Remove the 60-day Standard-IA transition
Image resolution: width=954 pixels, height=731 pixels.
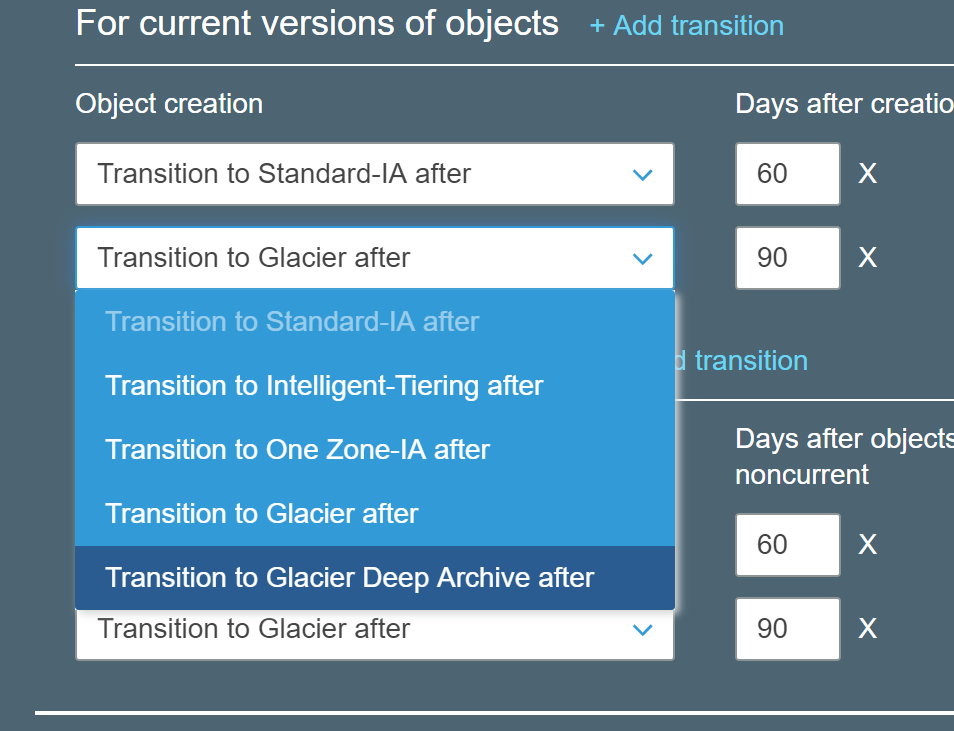point(866,174)
